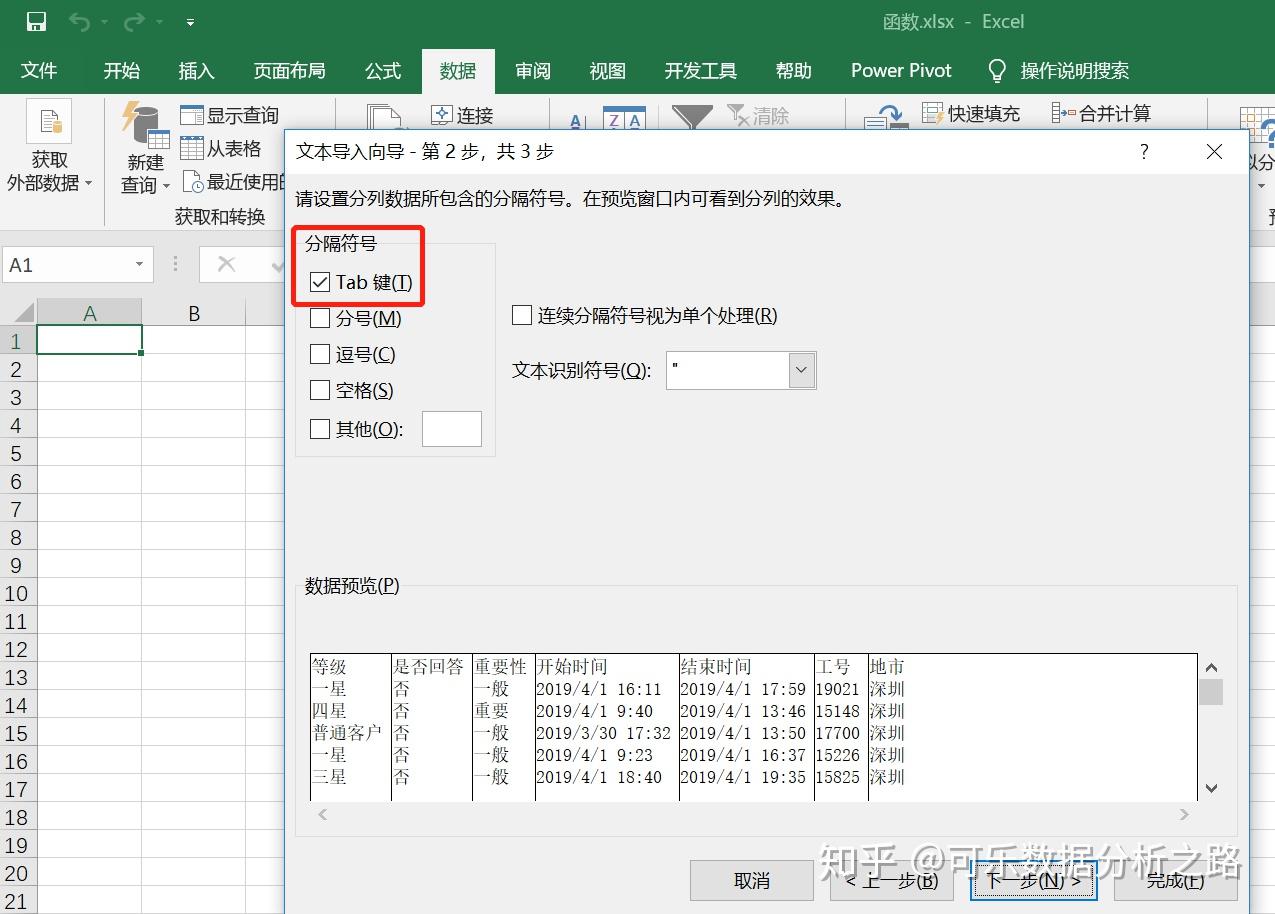Click the Filter funnel icon
This screenshot has height=914, width=1275.
692,117
